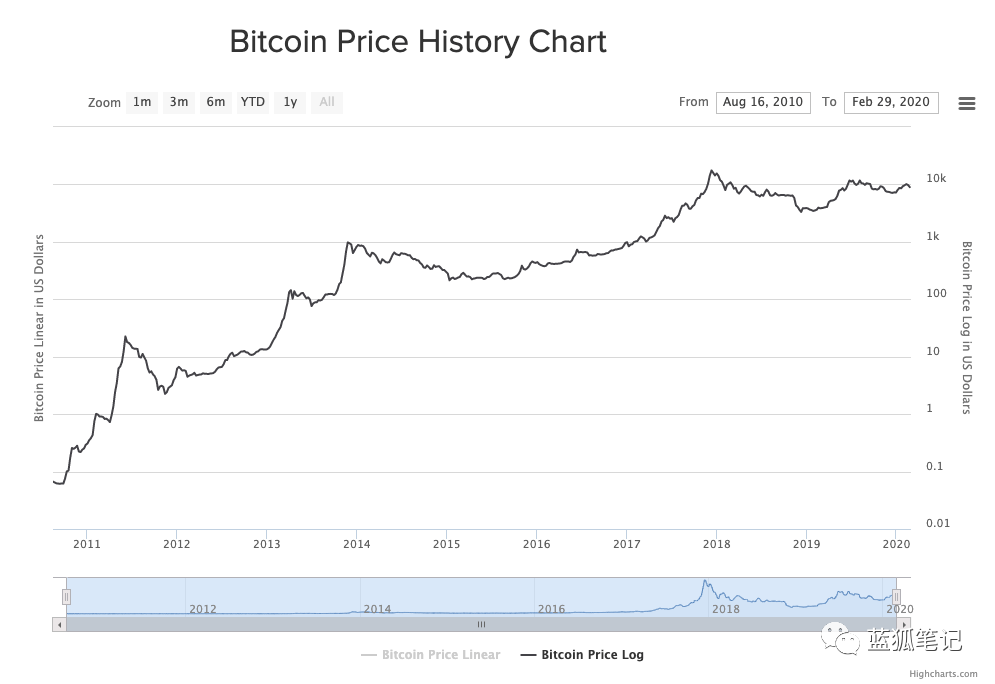Viewport: 995px width, 684px height.
Task: Click the WeChat logo watermark
Action: (x=841, y=638)
